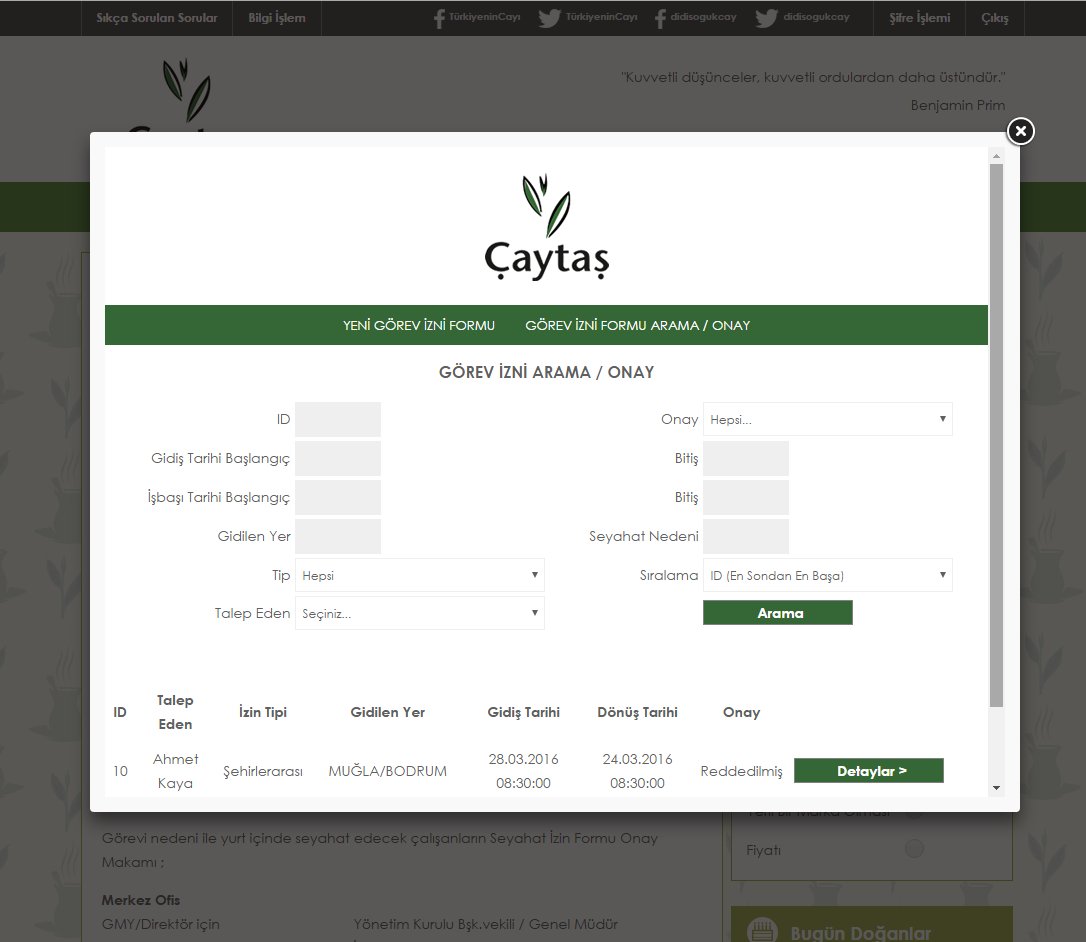The image size is (1086, 942).
Task: Click Şehirlerarası cell in results row
Action: pyautogui.click(x=262, y=771)
